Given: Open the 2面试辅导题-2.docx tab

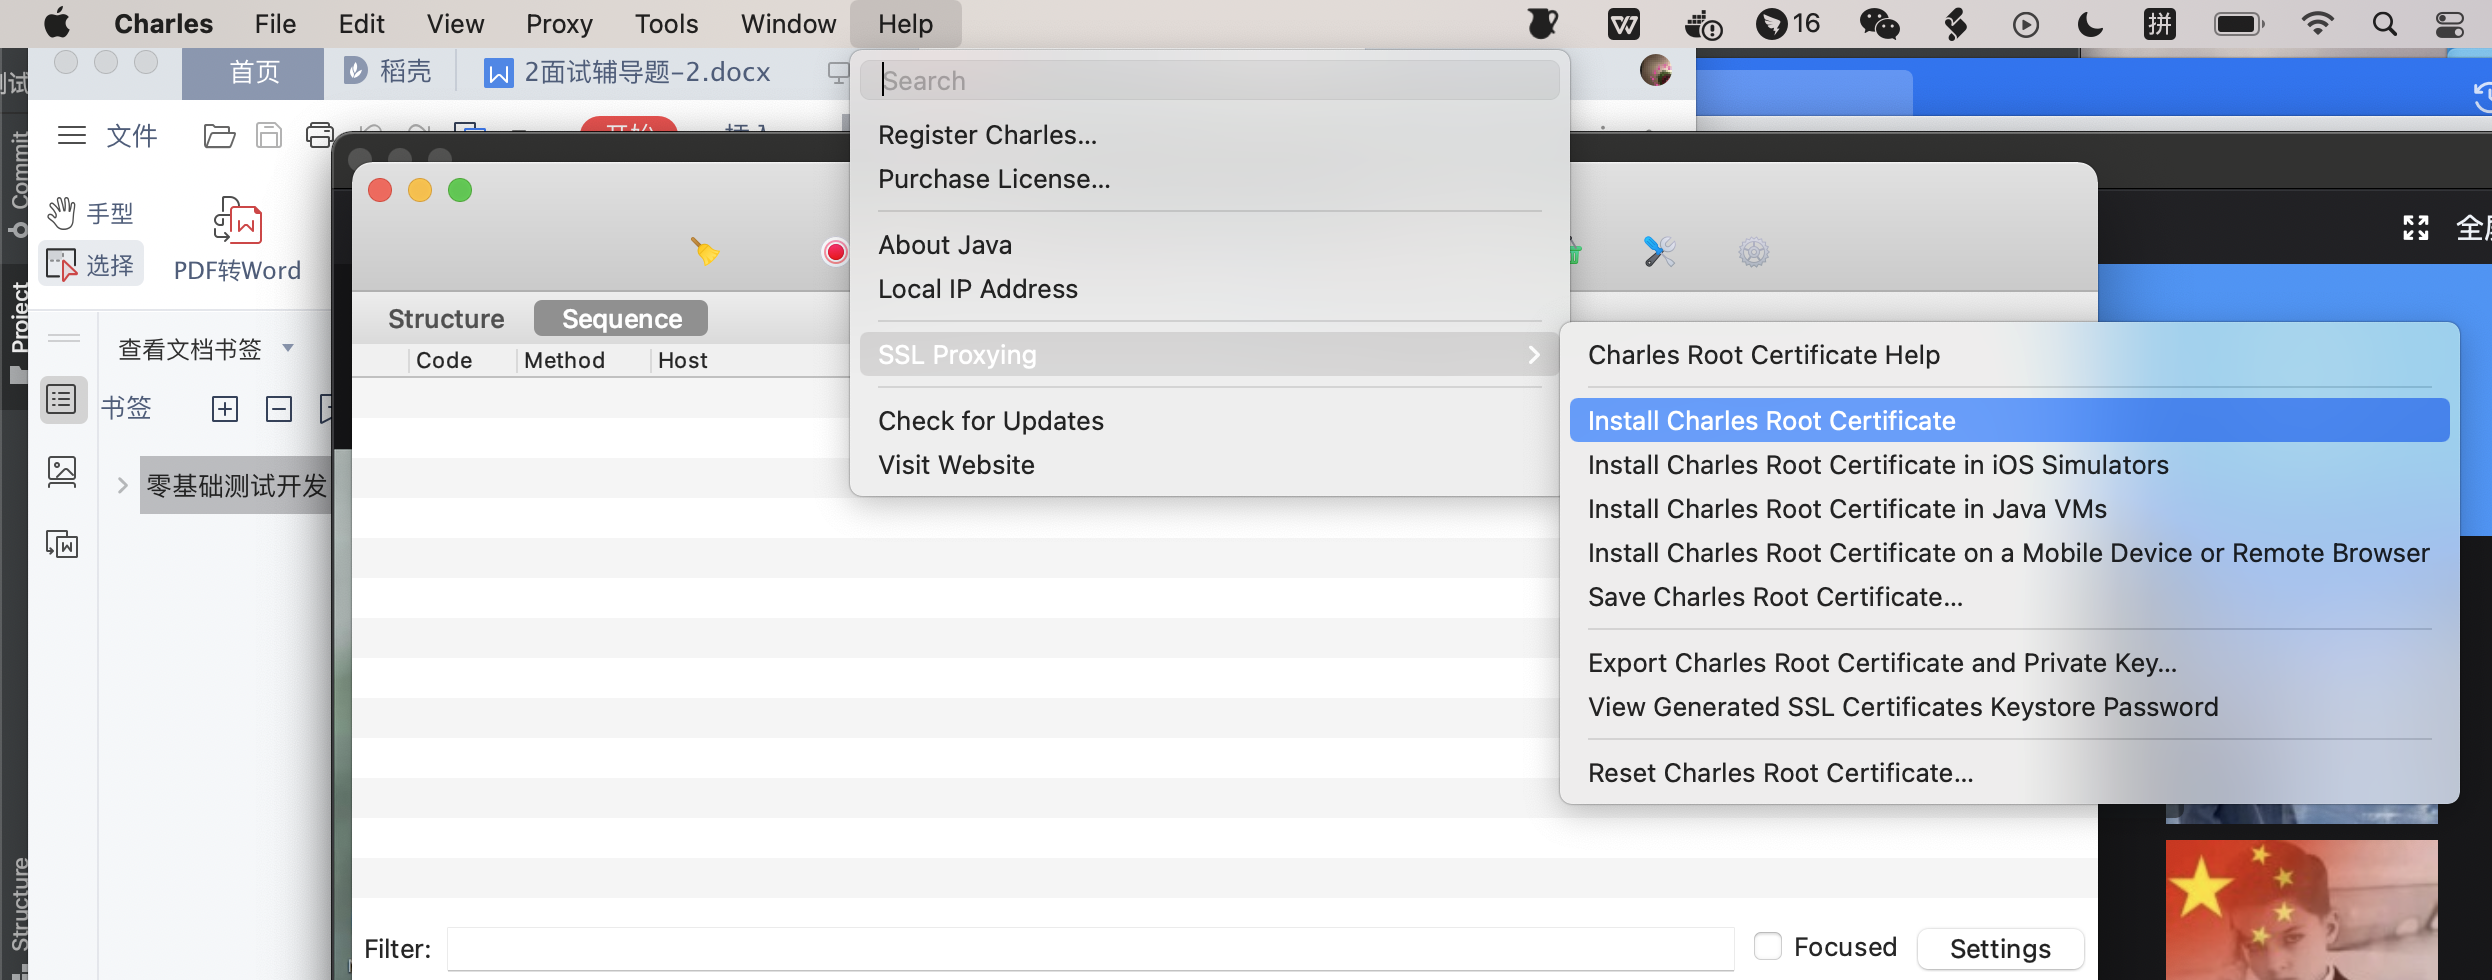Looking at the screenshot, I should [627, 72].
